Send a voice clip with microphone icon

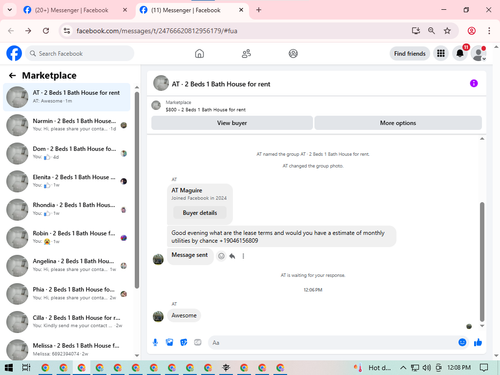click(155, 342)
